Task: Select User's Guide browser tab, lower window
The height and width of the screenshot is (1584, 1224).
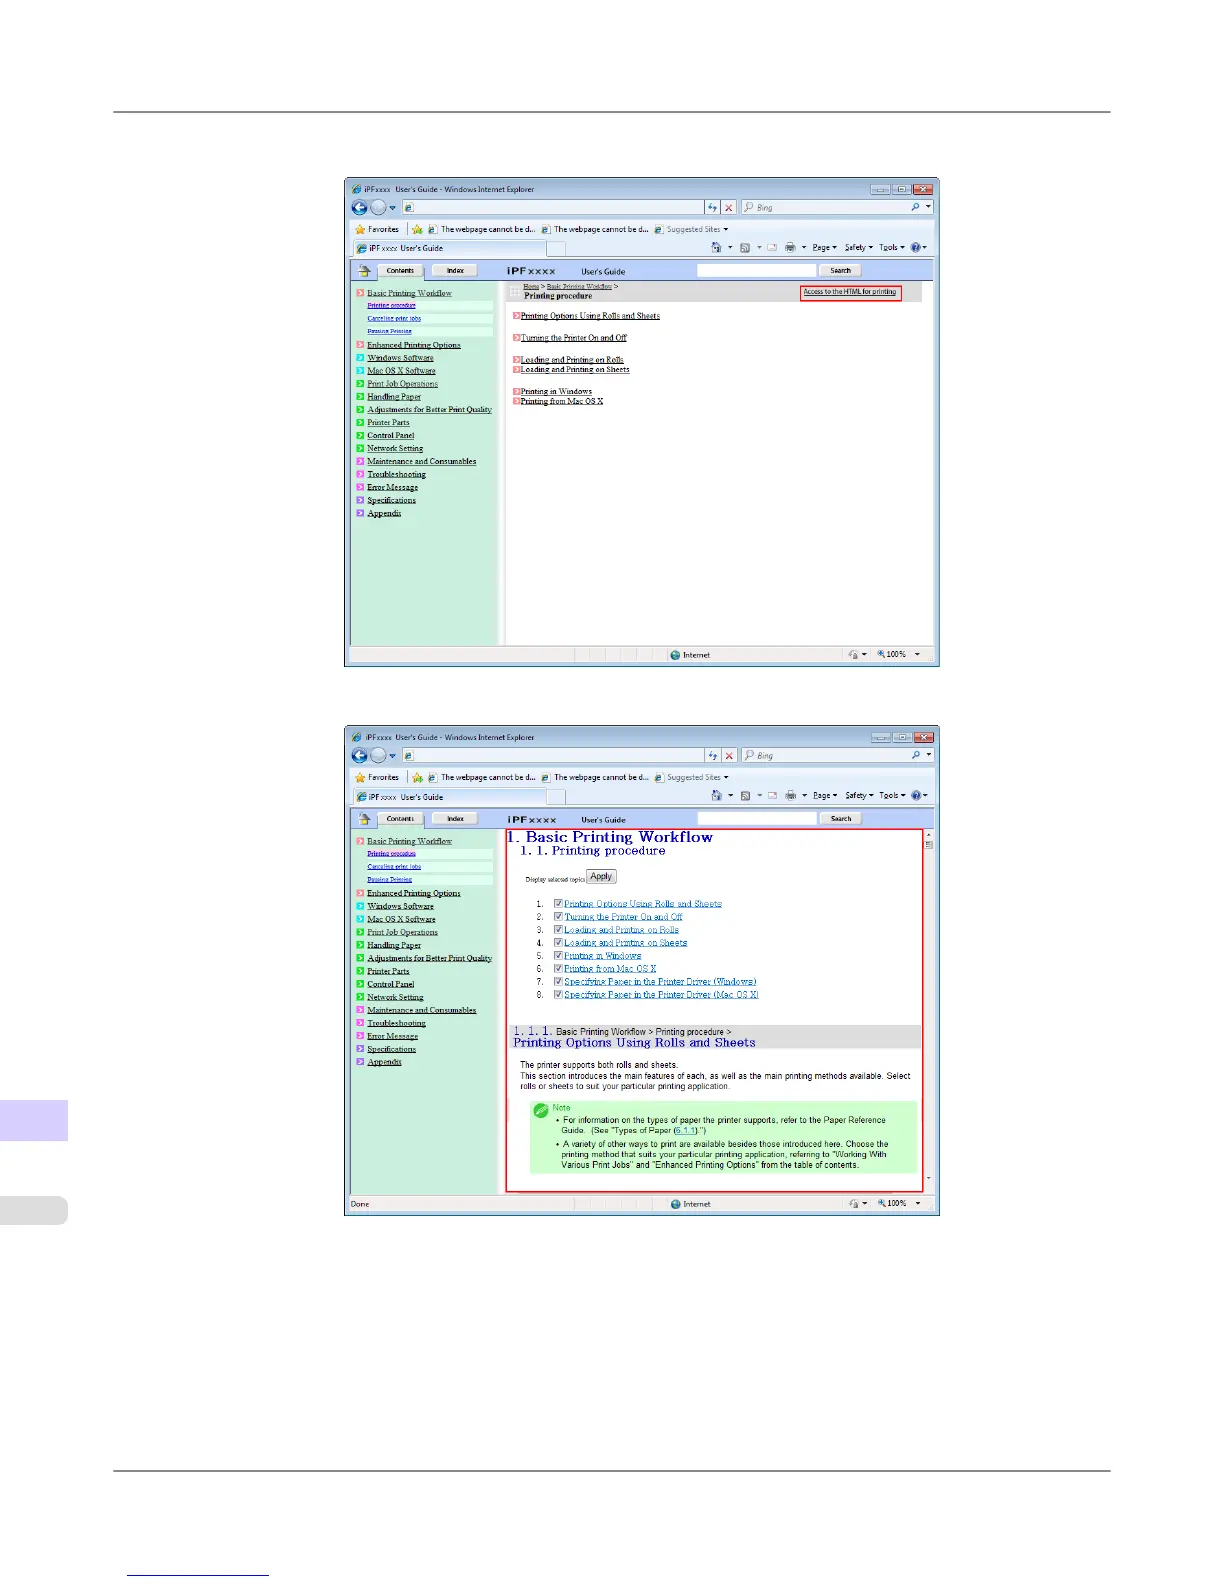Action: click(449, 797)
